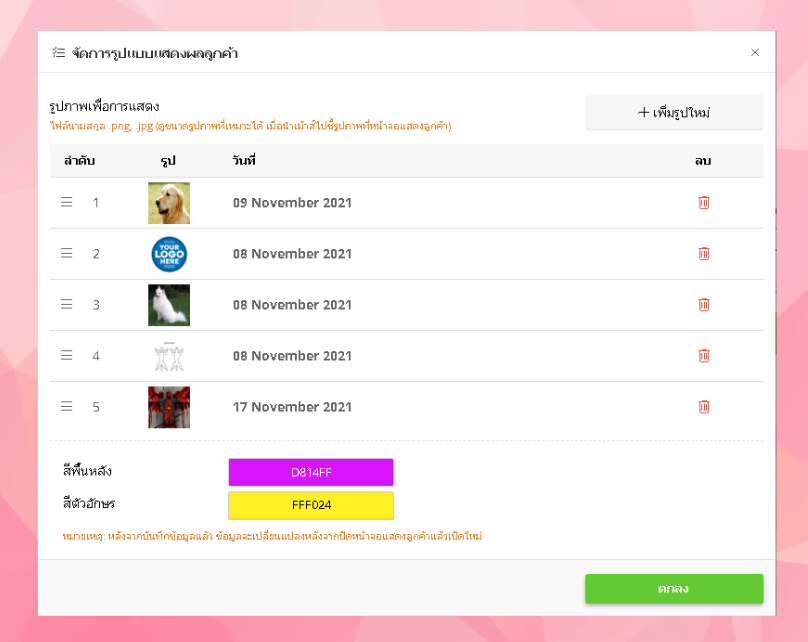The width and height of the screenshot is (808, 642).
Task: Select the white fluffy dog thumbnail
Action: pyautogui.click(x=169, y=305)
